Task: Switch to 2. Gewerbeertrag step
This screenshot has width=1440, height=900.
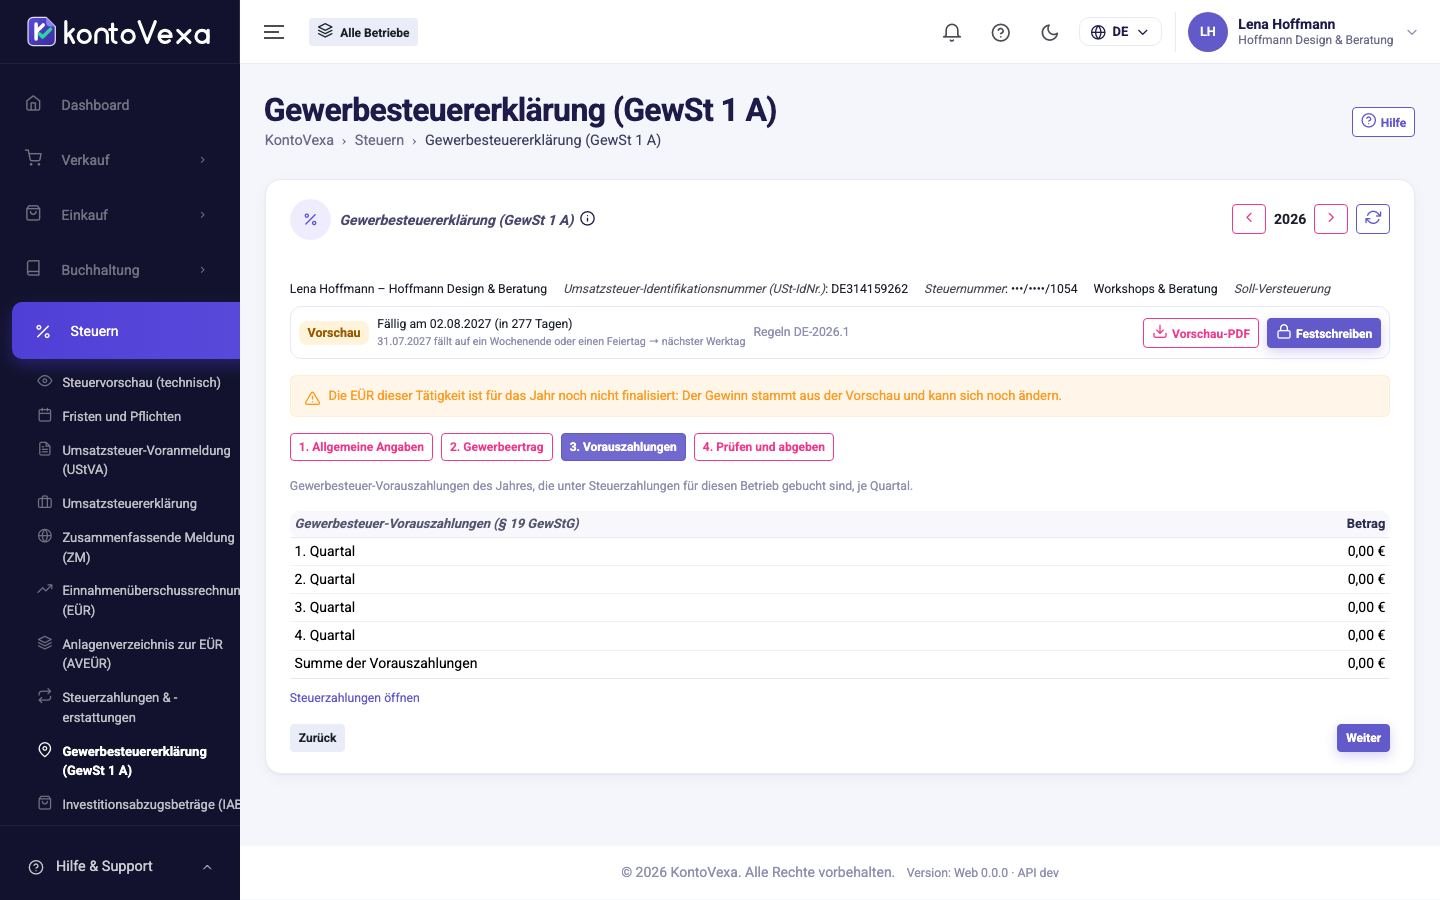Action: (497, 447)
